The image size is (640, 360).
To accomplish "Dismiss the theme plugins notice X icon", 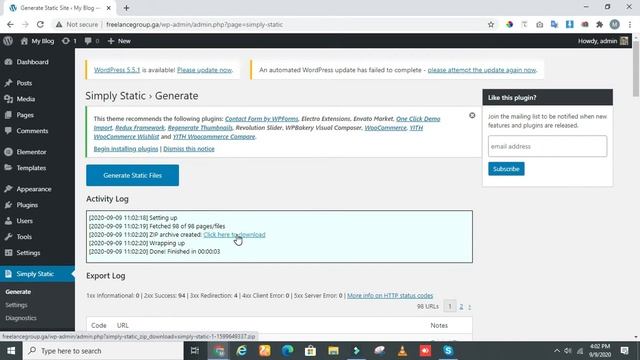I will (x=472, y=116).
